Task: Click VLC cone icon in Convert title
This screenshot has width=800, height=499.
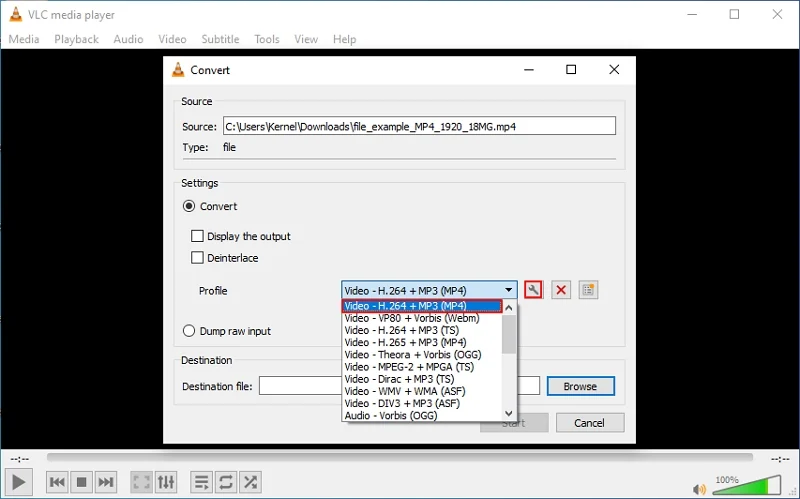Action: pos(178,70)
